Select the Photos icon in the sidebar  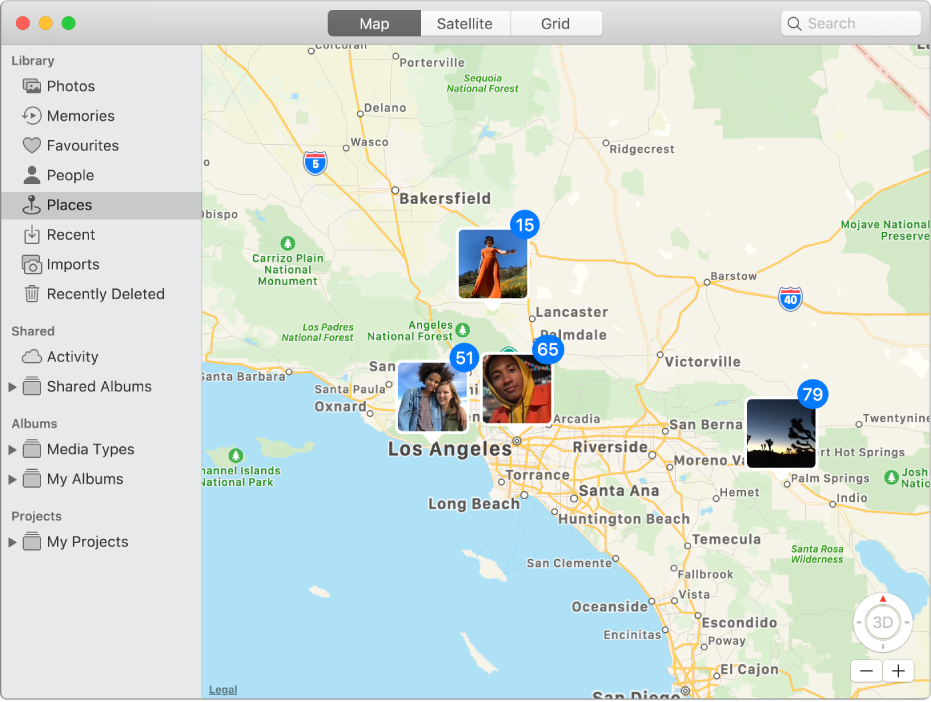30,86
